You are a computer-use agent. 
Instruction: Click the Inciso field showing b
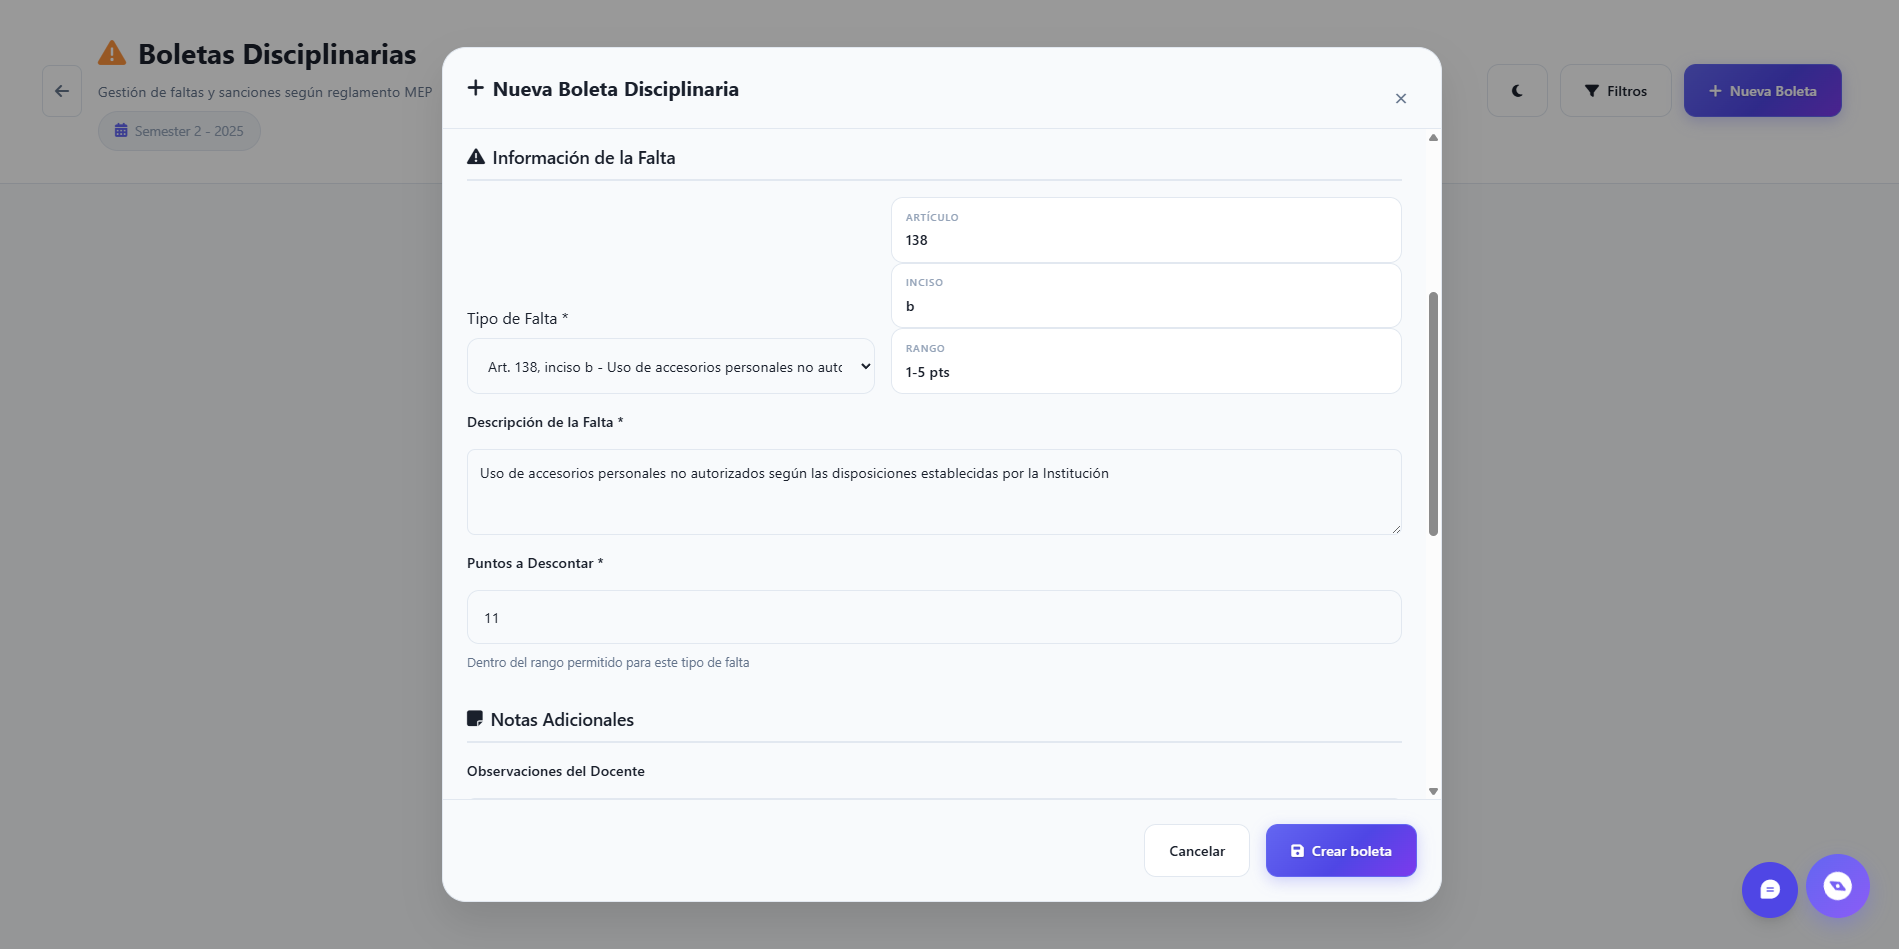pos(1145,297)
